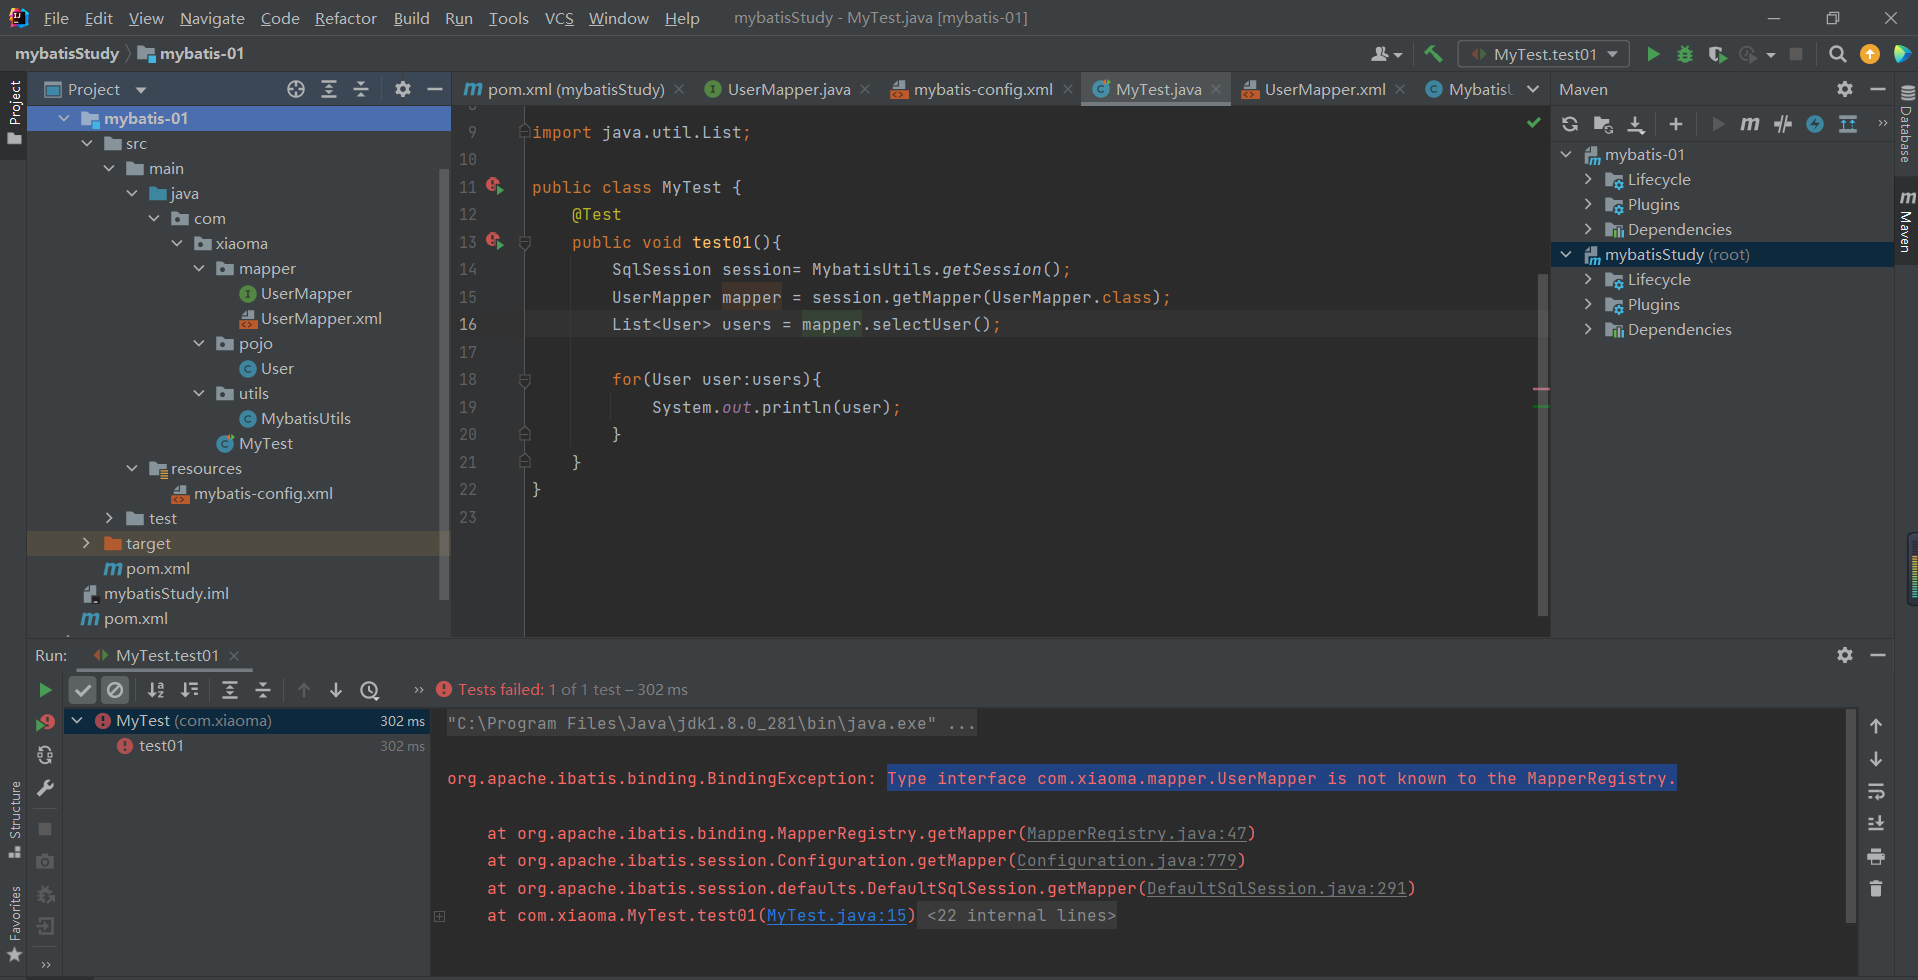Screen dimensions: 1918x980
Task: Clear console with trash icon
Action: tap(1876, 889)
